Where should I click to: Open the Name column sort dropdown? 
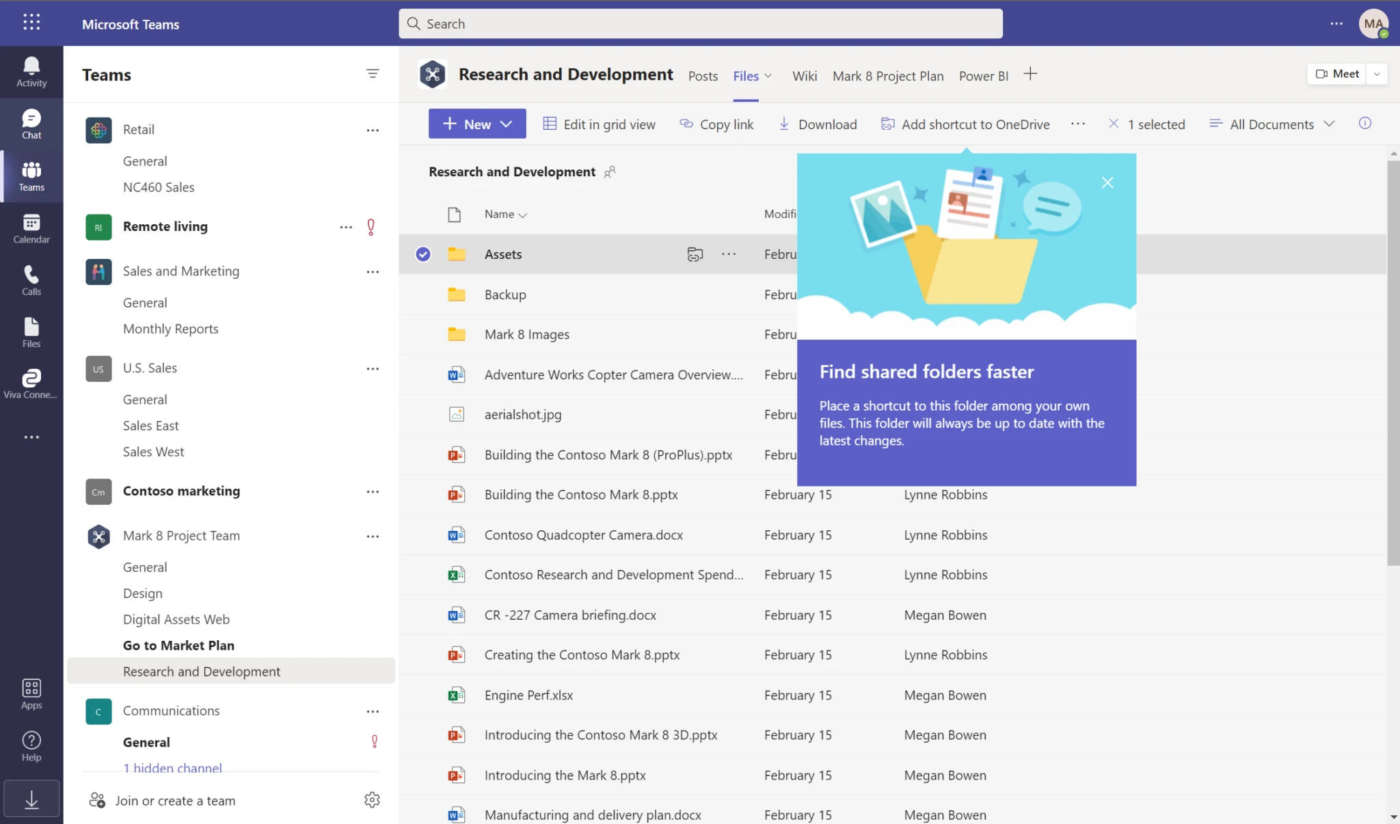(x=506, y=214)
